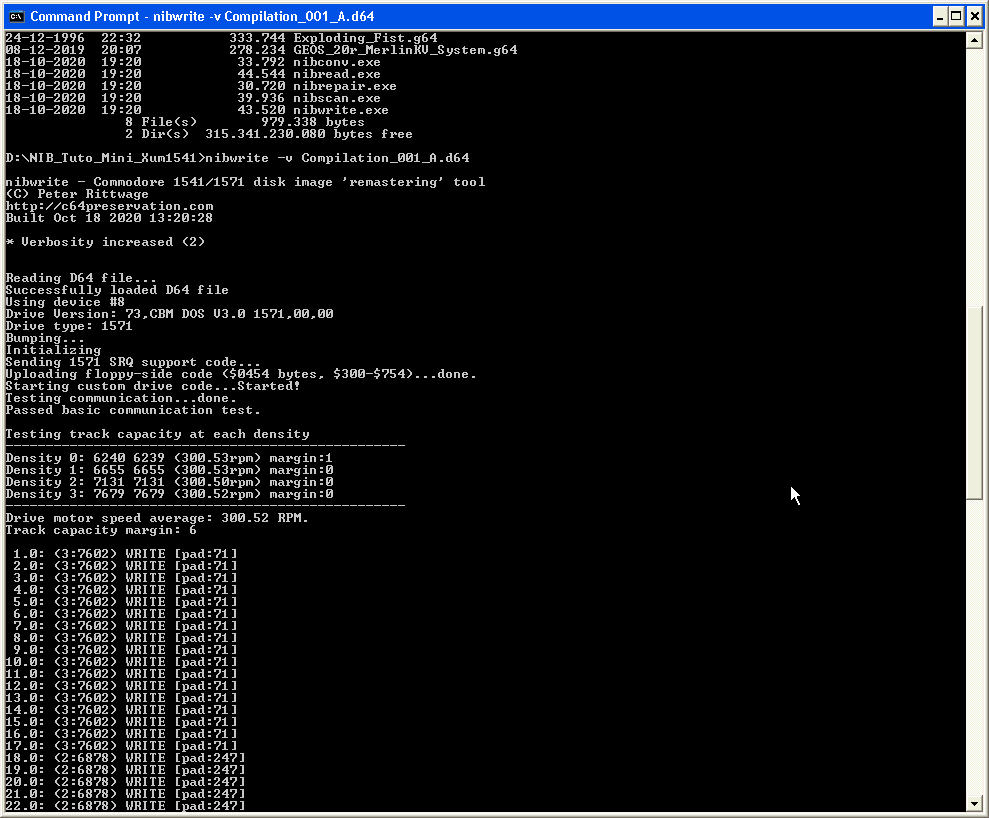The image size is (989, 818).
Task: Minimize the Command Prompt window
Action: (940, 16)
